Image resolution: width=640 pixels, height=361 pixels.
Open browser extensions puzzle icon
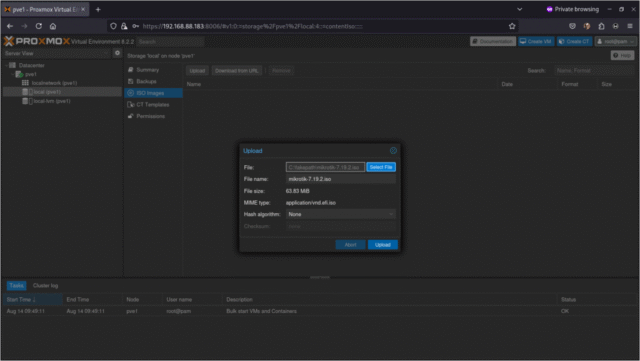coord(601,26)
